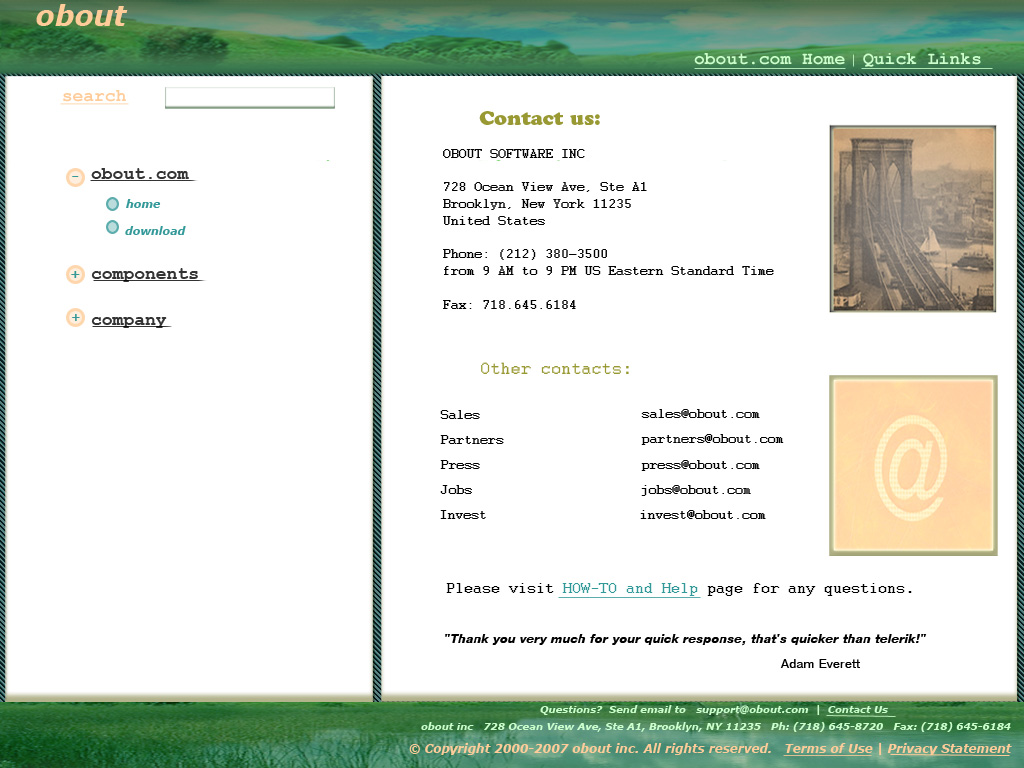
Task: Click the search label link
Action: [x=94, y=96]
